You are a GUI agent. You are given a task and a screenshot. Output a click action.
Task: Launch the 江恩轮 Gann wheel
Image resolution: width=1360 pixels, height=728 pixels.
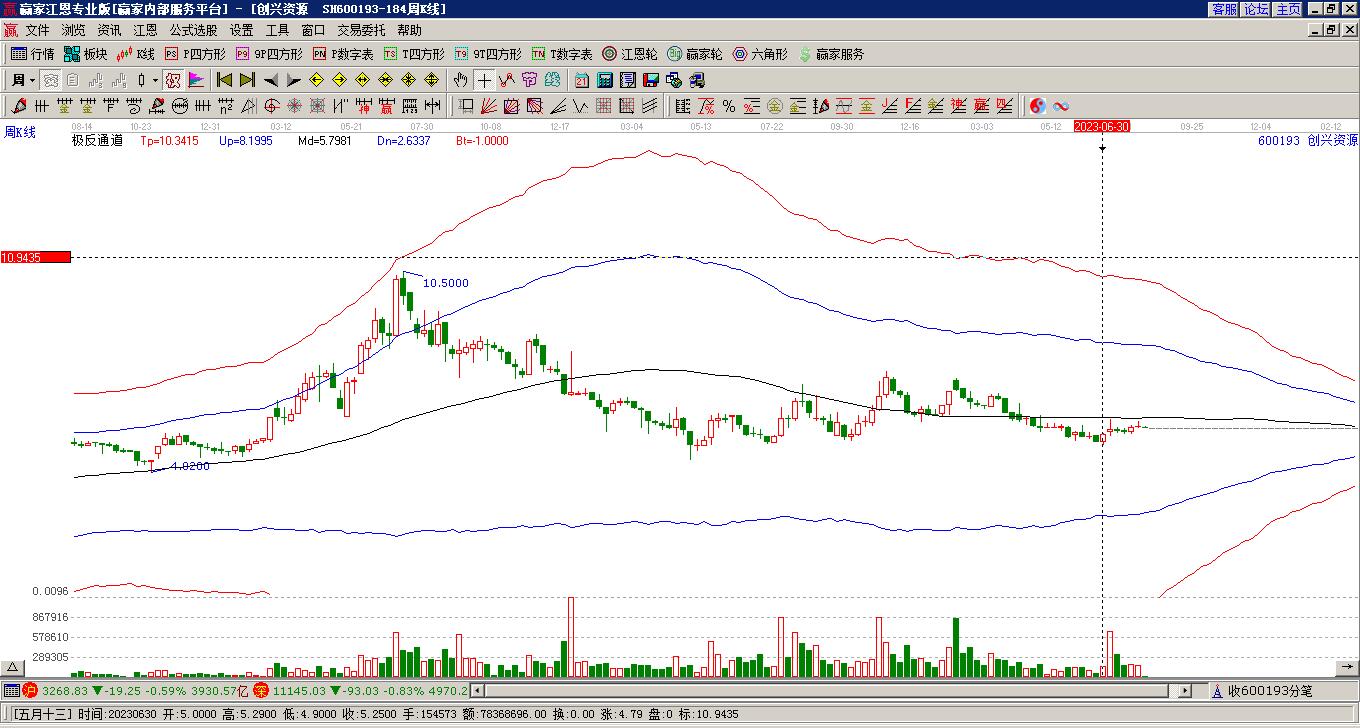630,54
